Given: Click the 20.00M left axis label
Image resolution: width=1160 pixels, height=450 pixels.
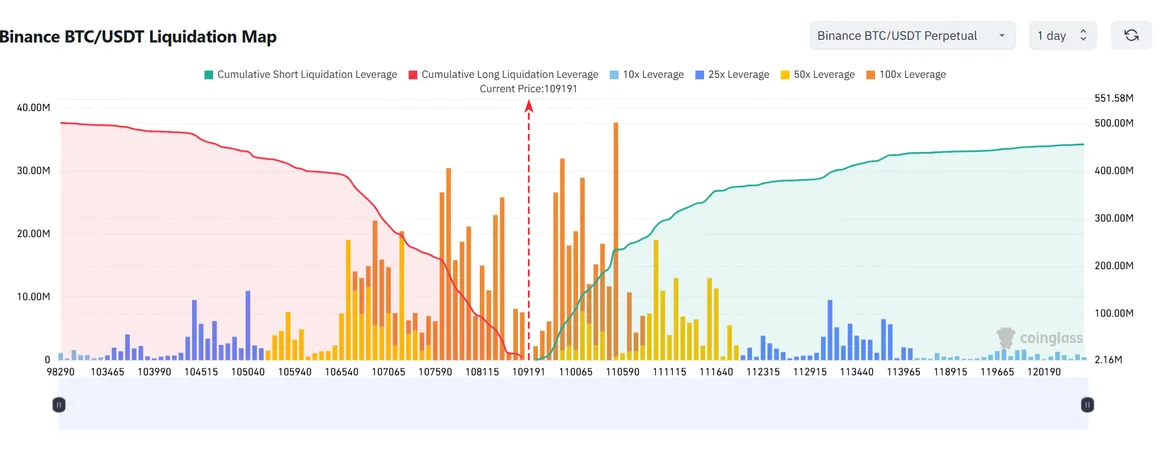Looking at the screenshot, I should coord(33,234).
